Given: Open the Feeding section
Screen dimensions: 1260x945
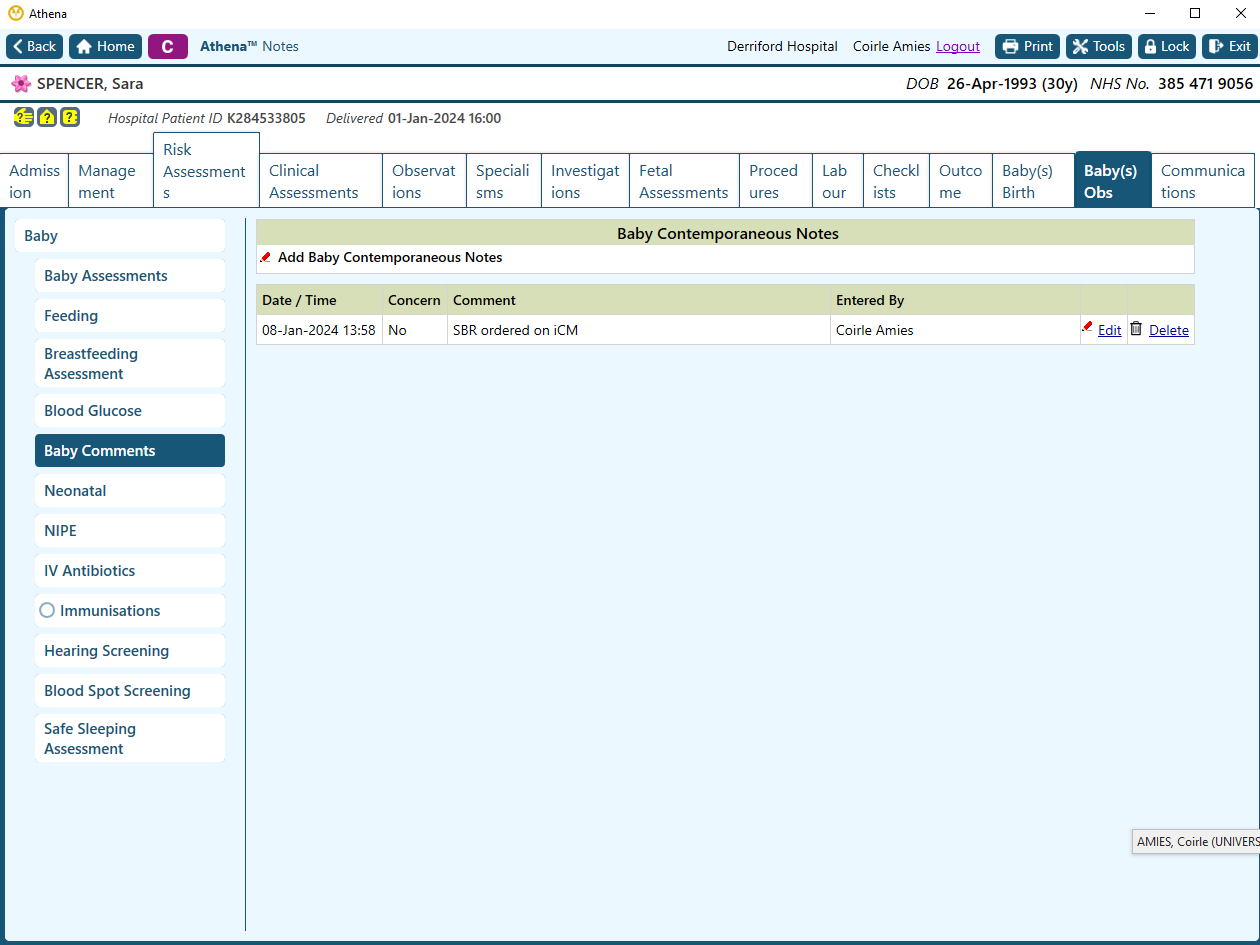Looking at the screenshot, I should click(130, 316).
